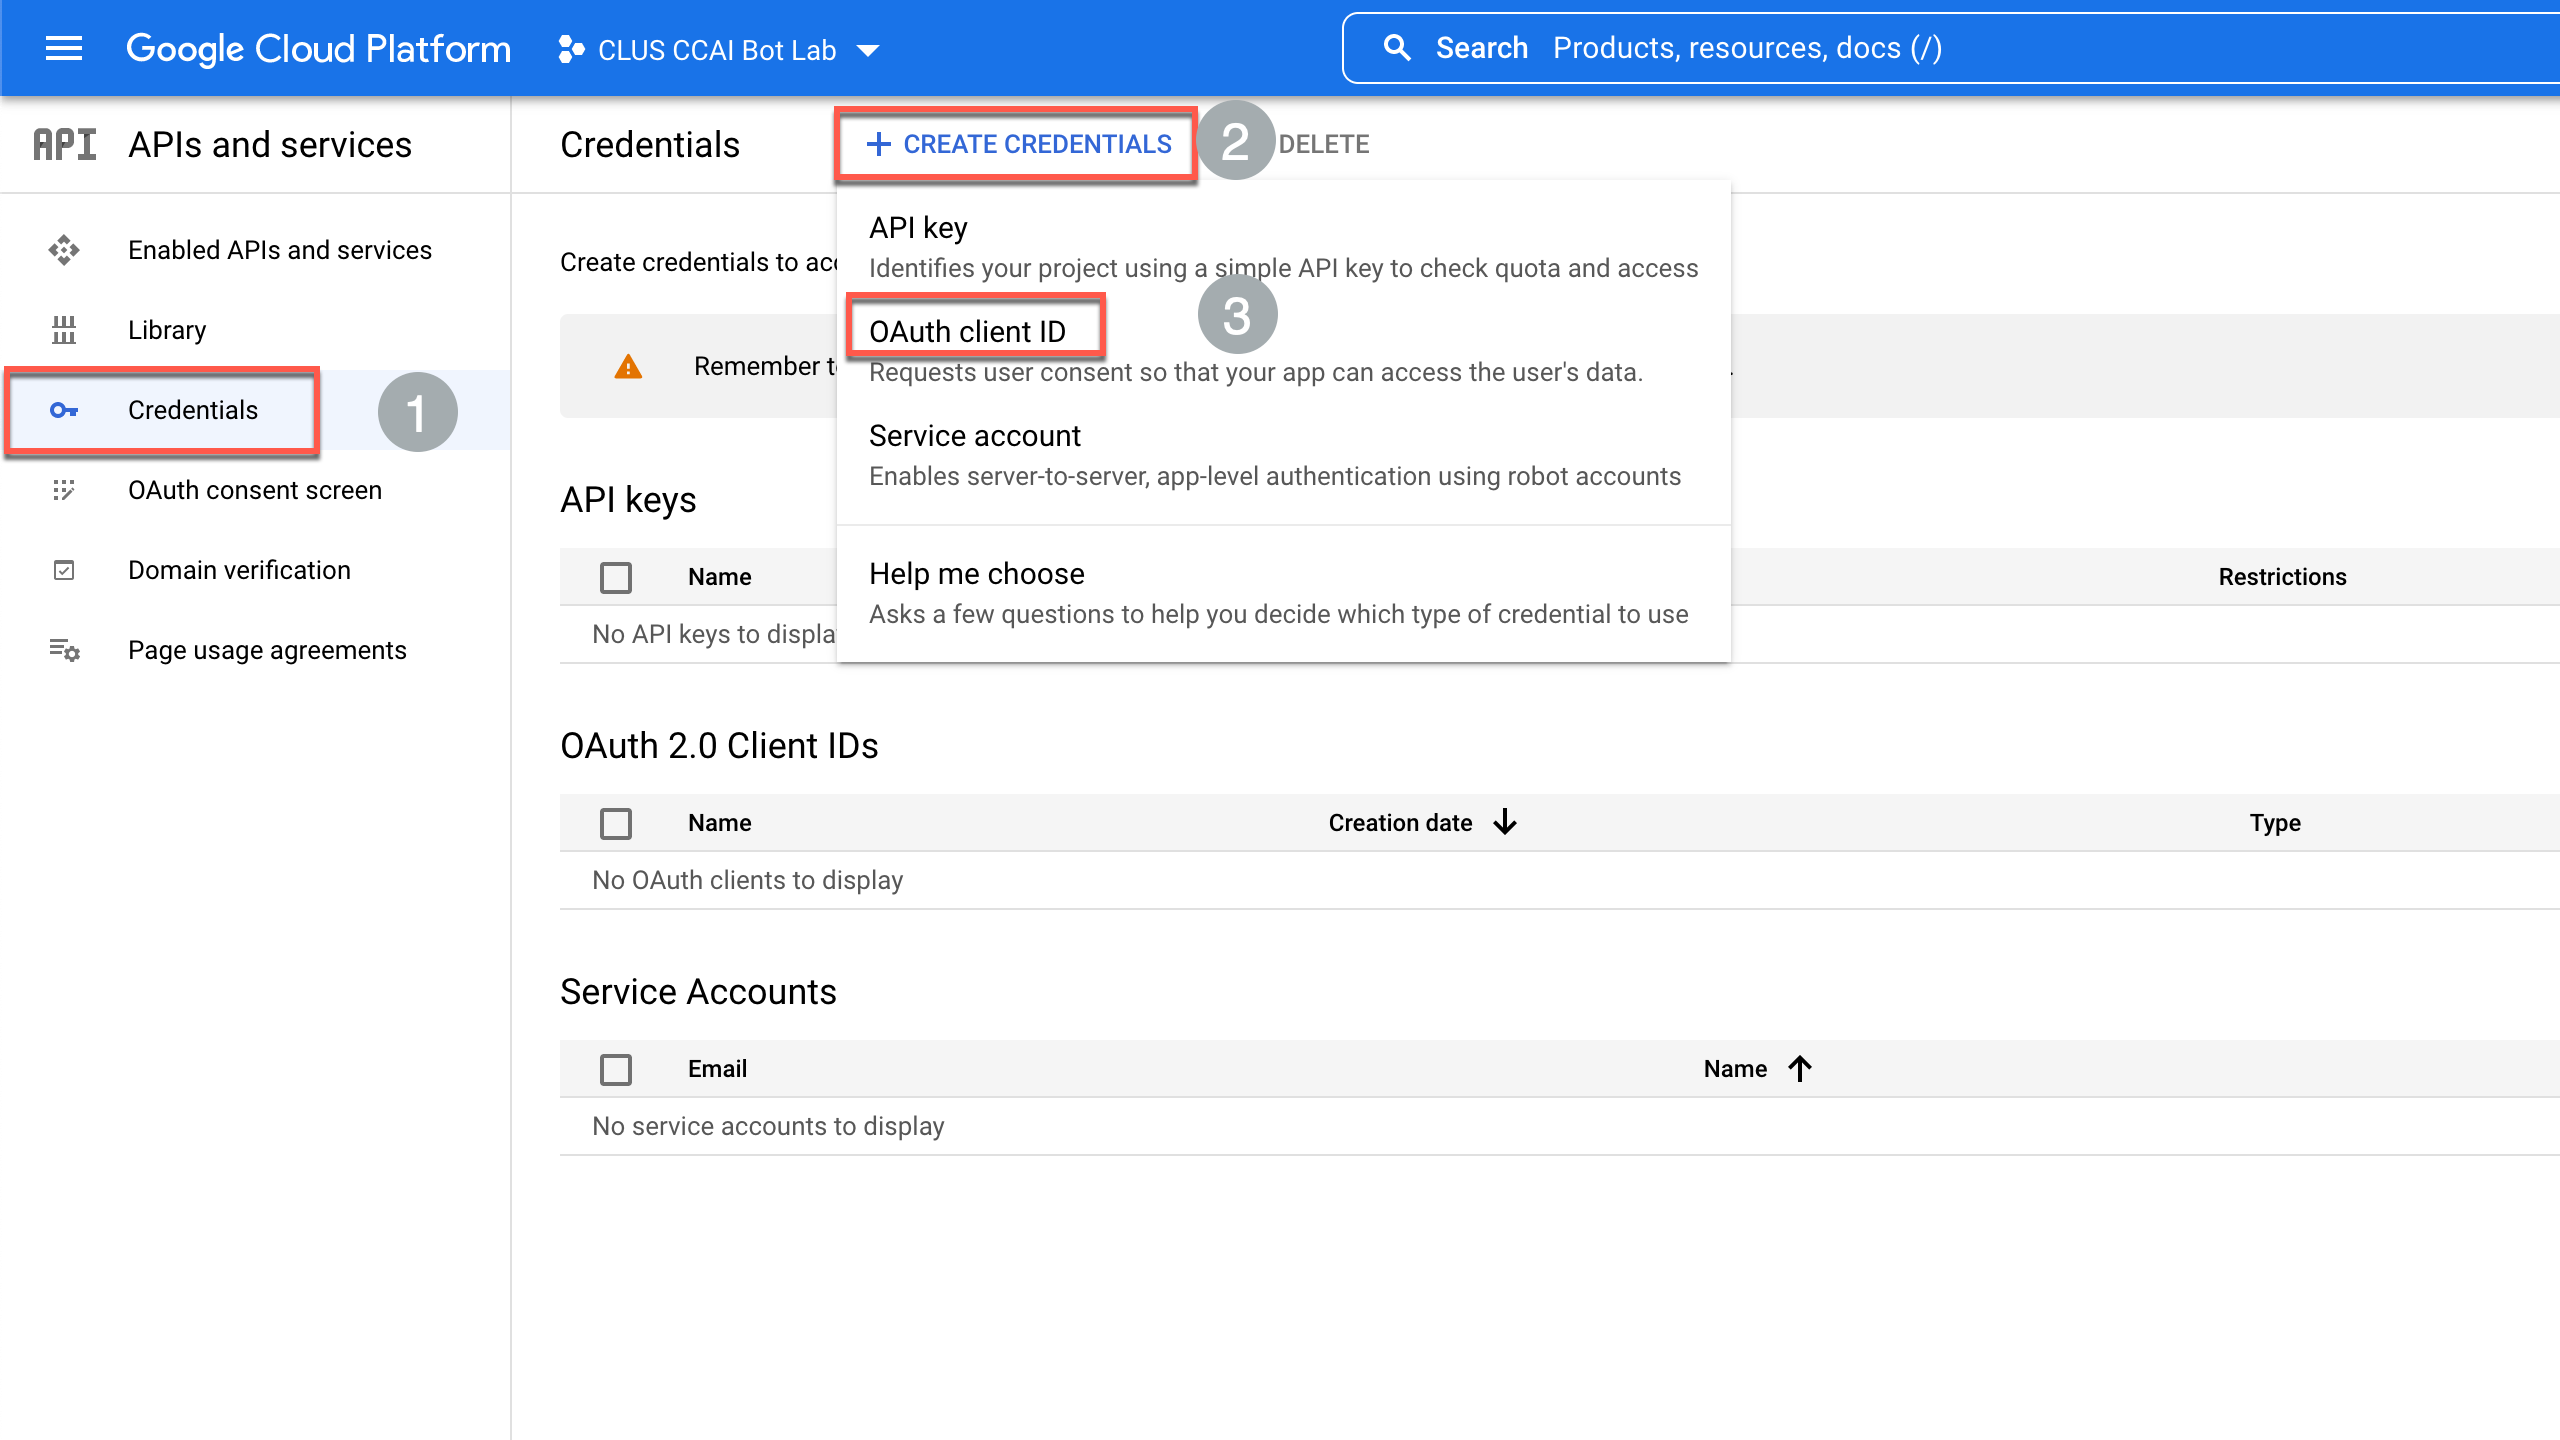Click the Restrictions column header
This screenshot has width=2560, height=1440.
(2282, 577)
